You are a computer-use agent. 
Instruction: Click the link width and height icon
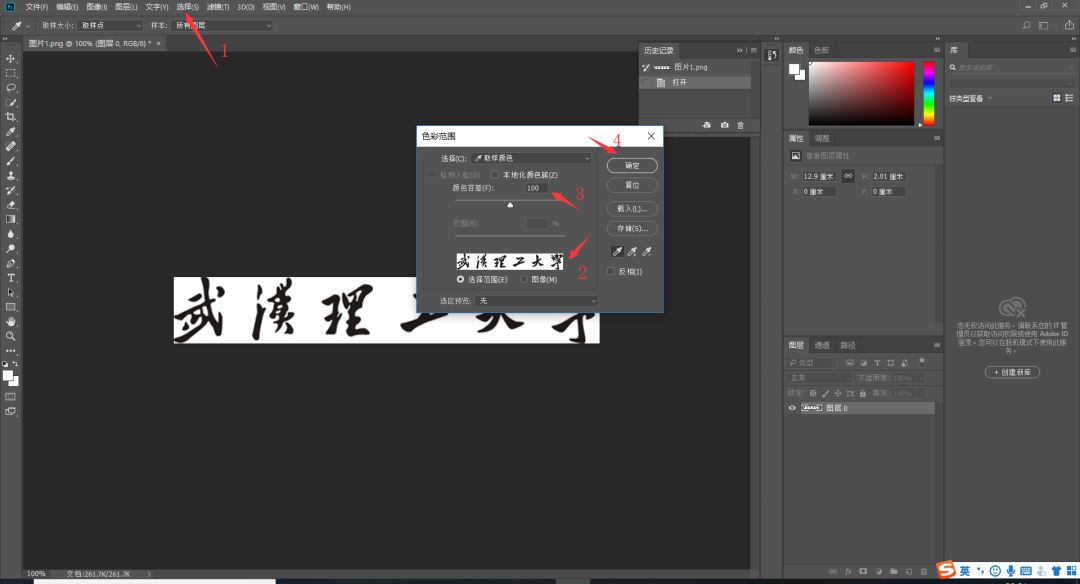tap(848, 176)
